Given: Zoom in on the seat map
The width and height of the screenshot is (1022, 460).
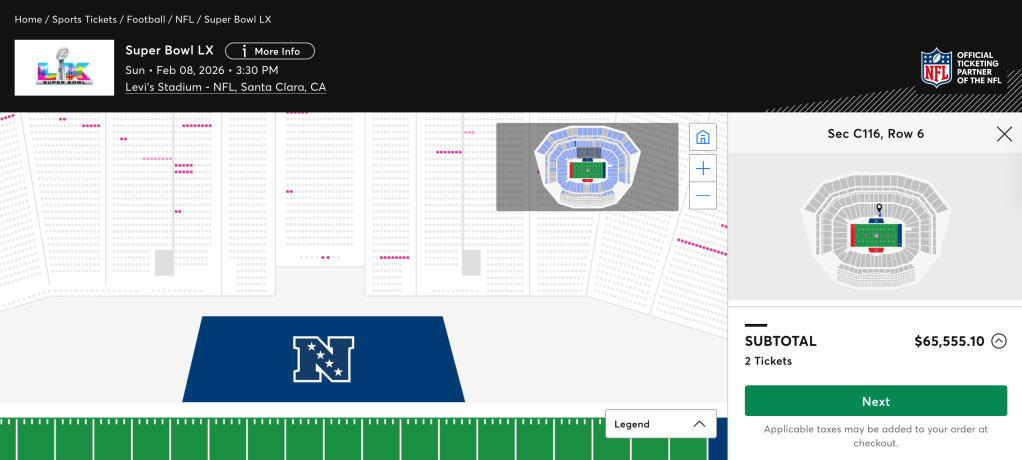Looking at the screenshot, I should click(703, 168).
